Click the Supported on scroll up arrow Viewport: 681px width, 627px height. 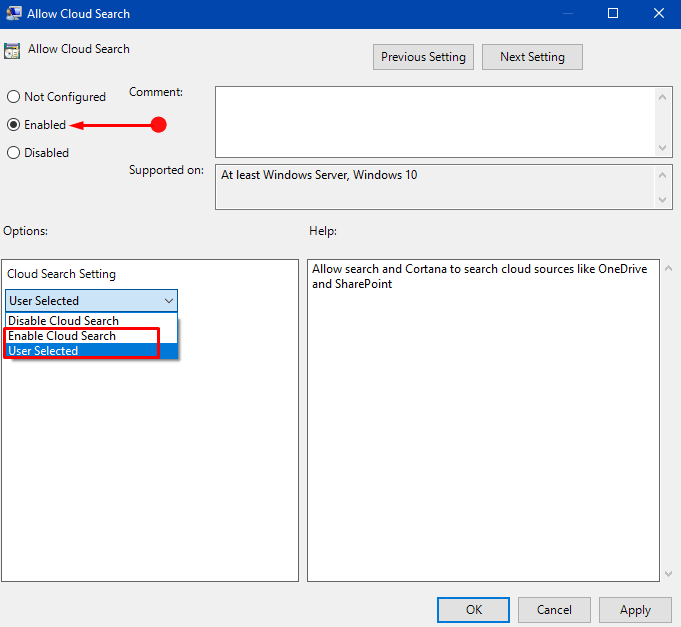point(662,175)
